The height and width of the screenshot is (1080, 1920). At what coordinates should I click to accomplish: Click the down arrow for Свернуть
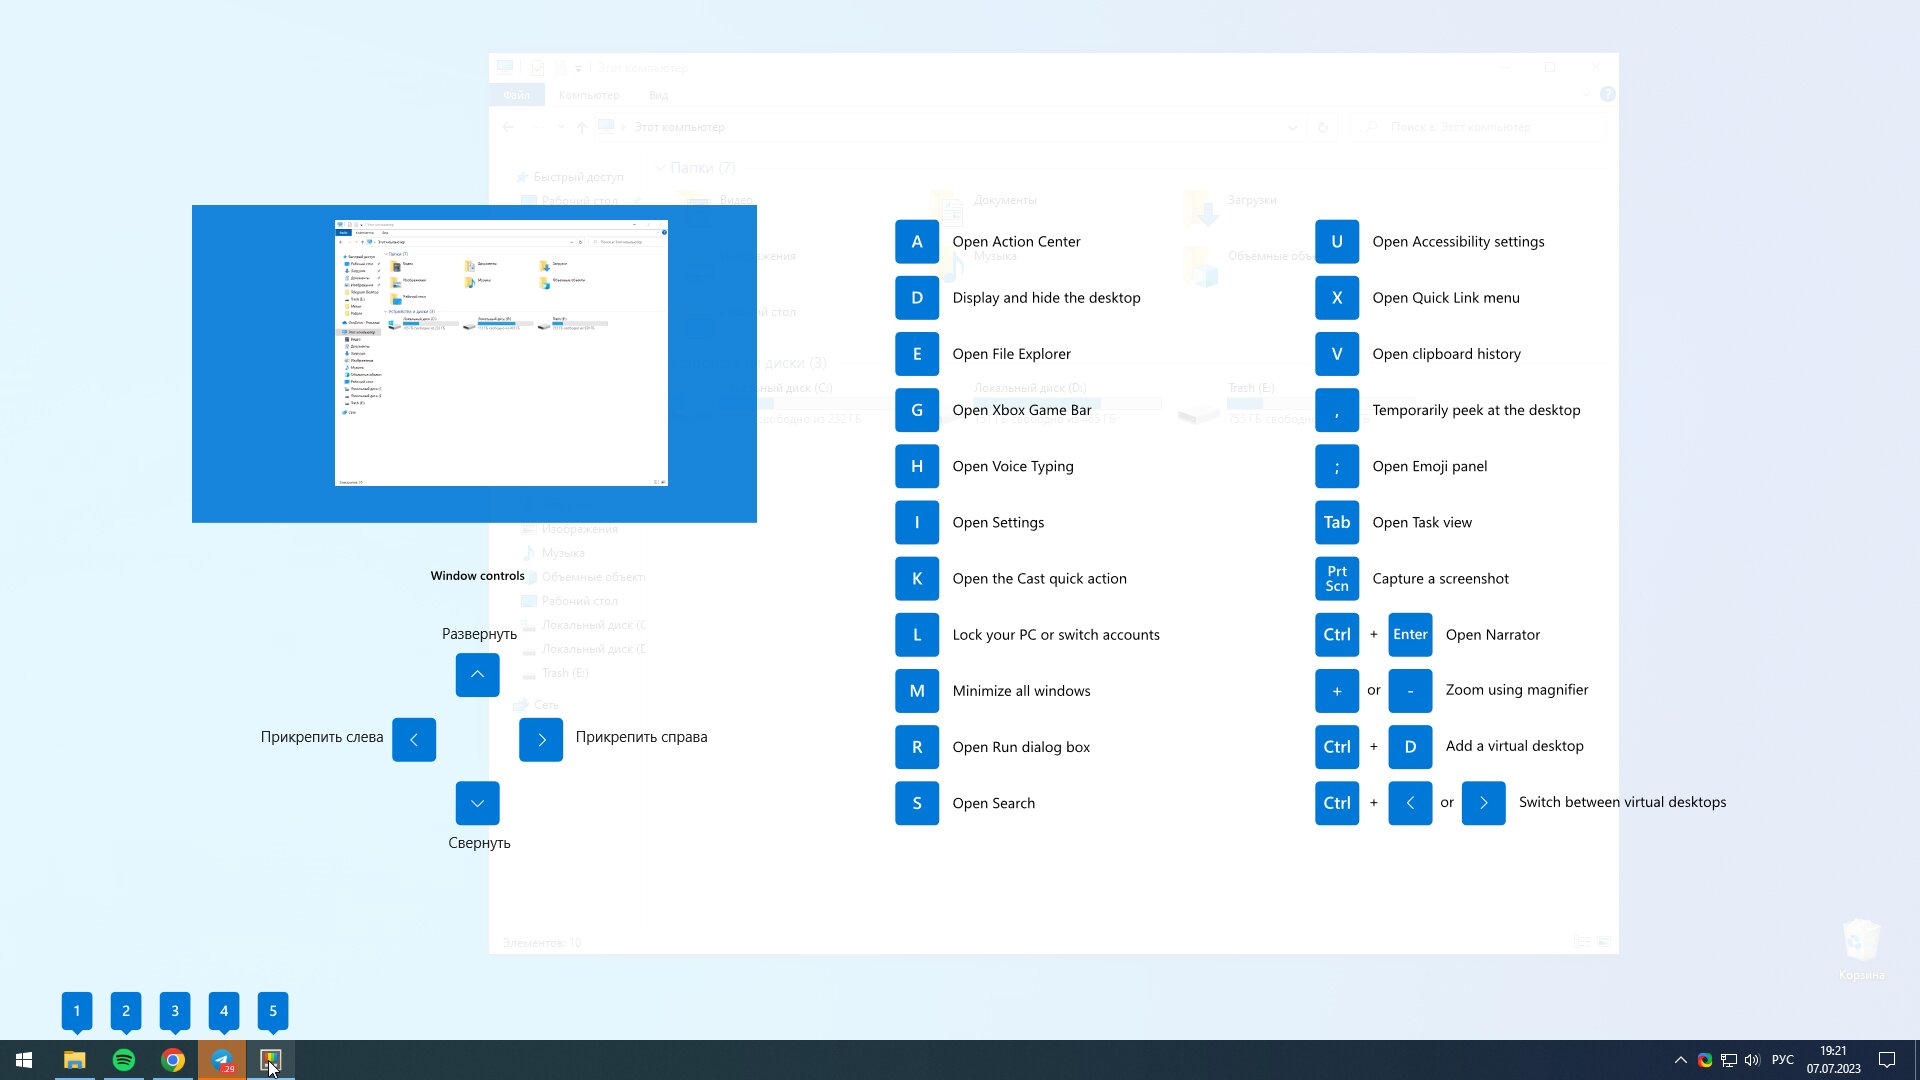(x=477, y=803)
